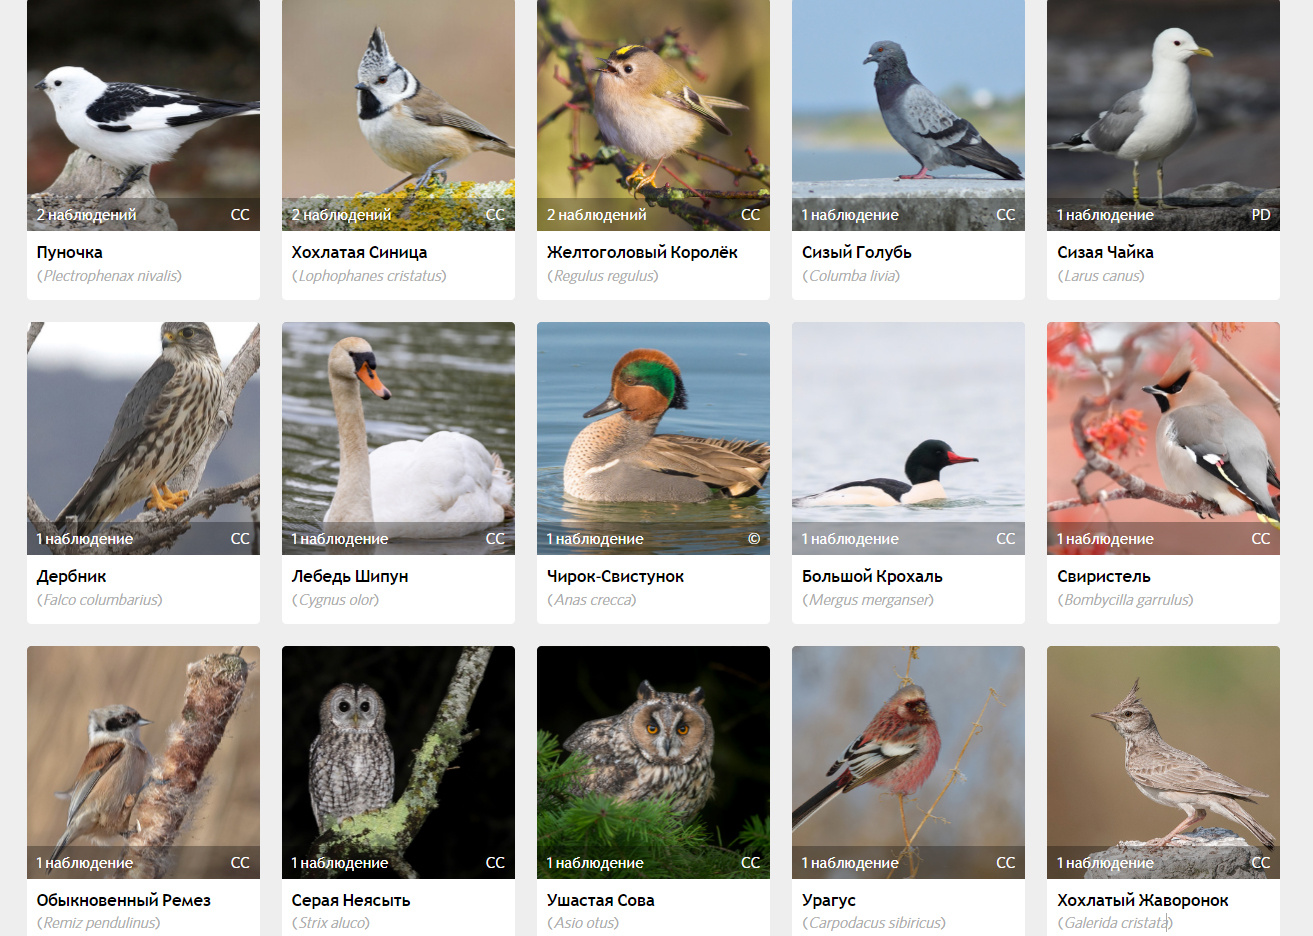Click the PD license badge on Сизая Чайка
Image resolution: width=1313 pixels, height=936 pixels.
(1261, 215)
